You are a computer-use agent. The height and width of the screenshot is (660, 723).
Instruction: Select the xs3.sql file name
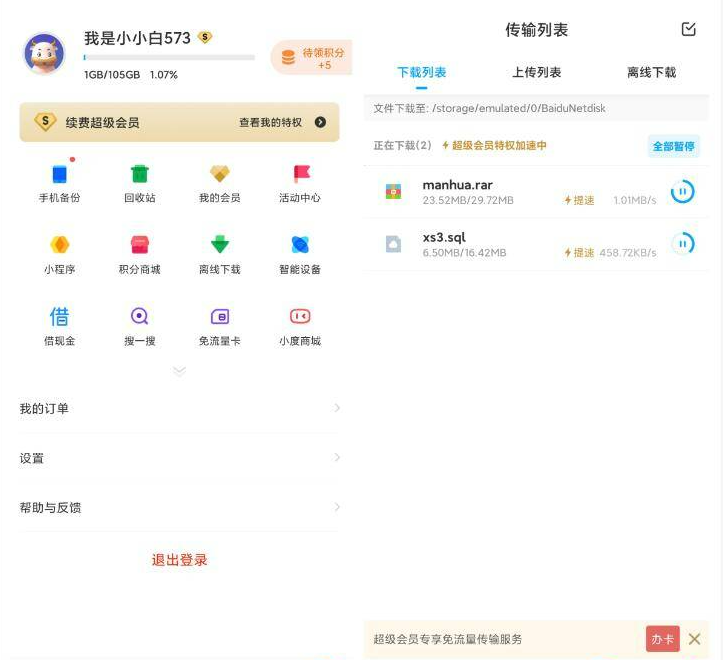pos(444,238)
